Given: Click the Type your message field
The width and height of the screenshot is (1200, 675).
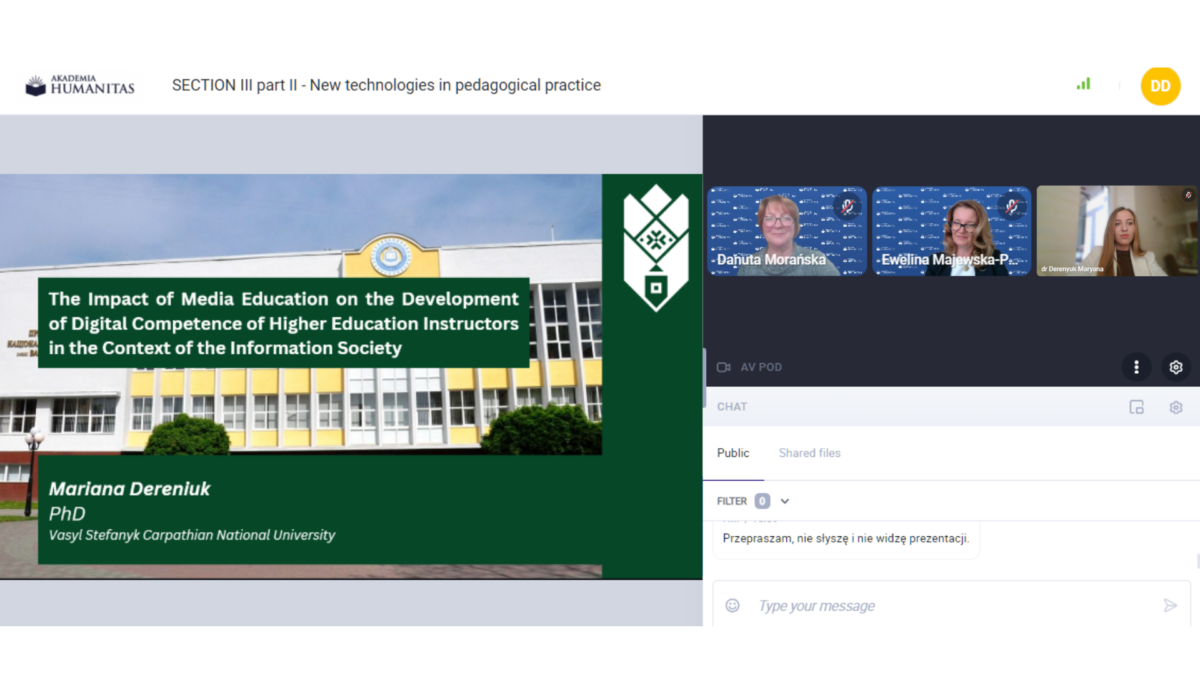Looking at the screenshot, I should (950, 605).
